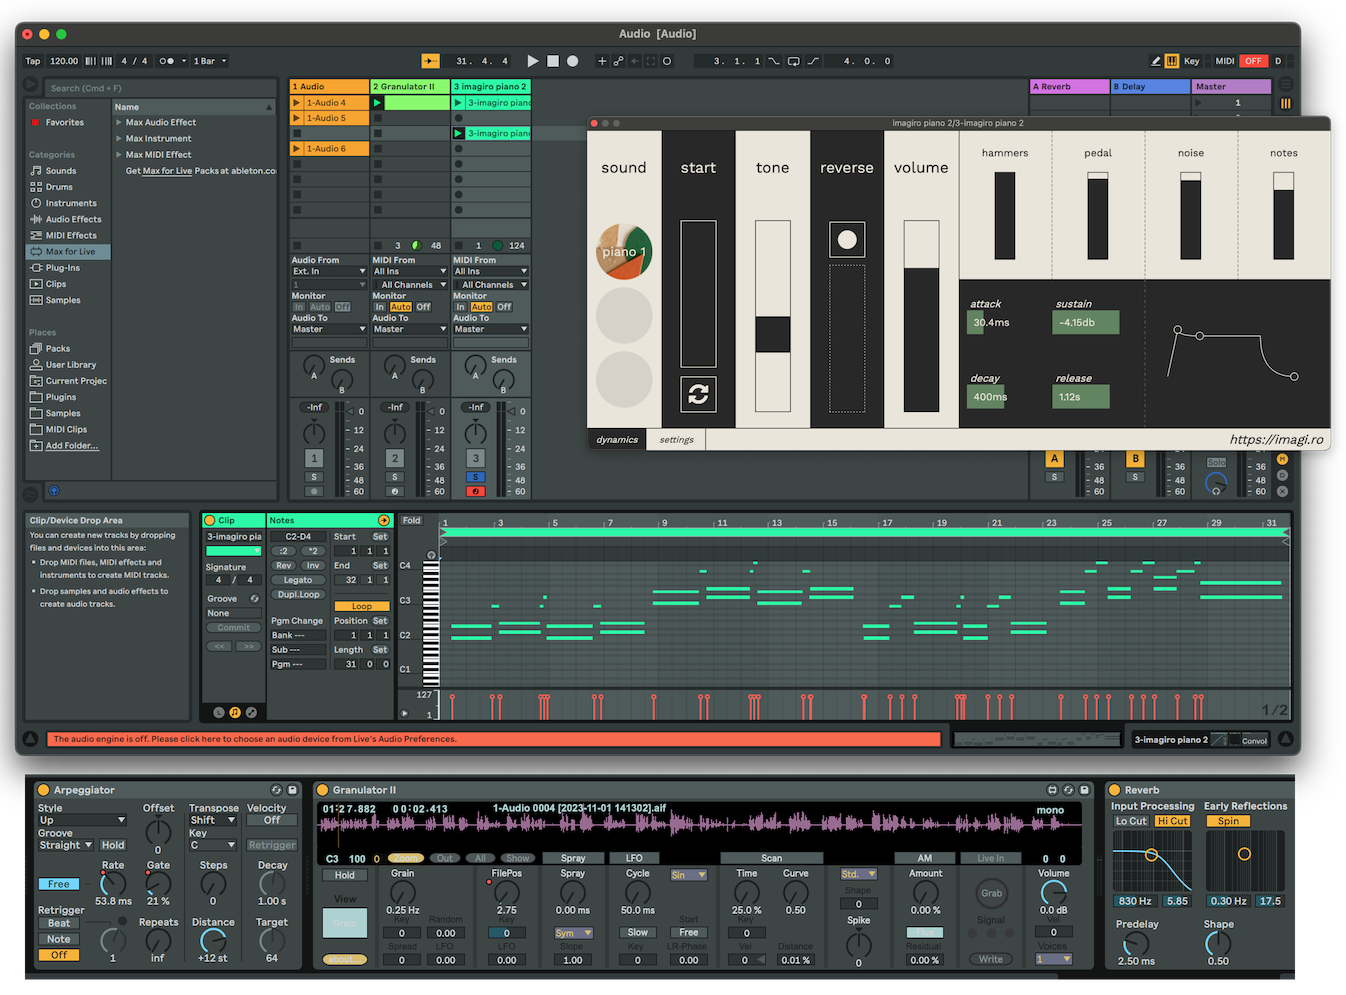Switch to imagiro dynamics tab
Screen dimensions: 1346x995
pyautogui.click(x=617, y=439)
